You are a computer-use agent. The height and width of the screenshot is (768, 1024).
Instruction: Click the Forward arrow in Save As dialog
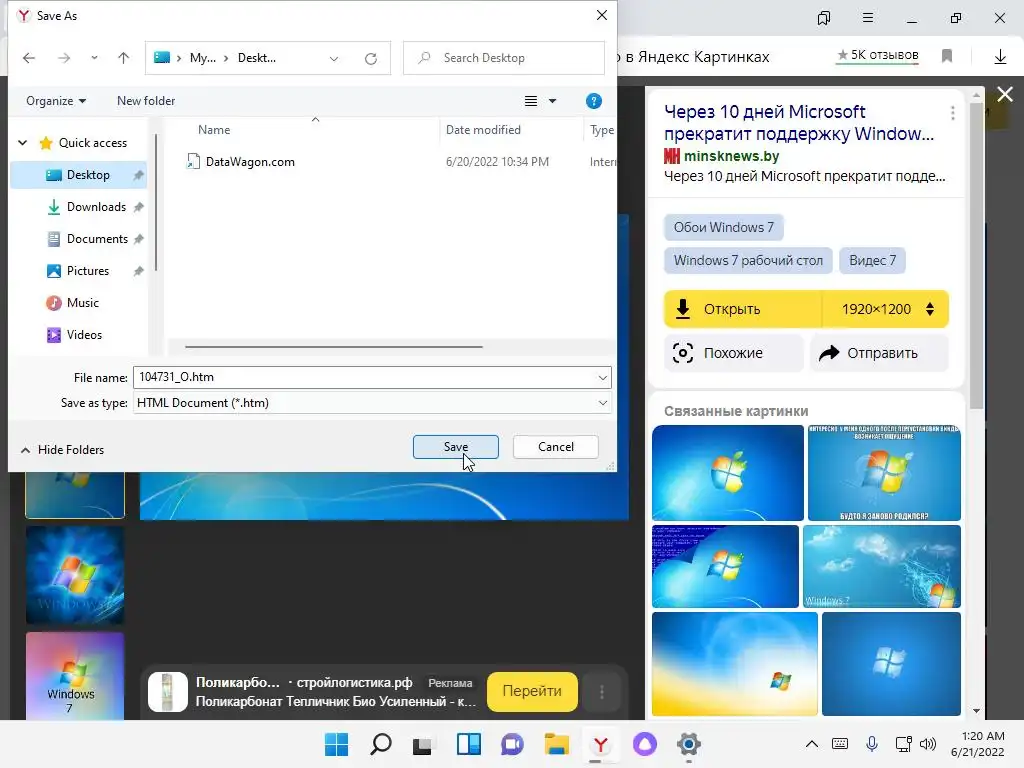(x=63, y=58)
